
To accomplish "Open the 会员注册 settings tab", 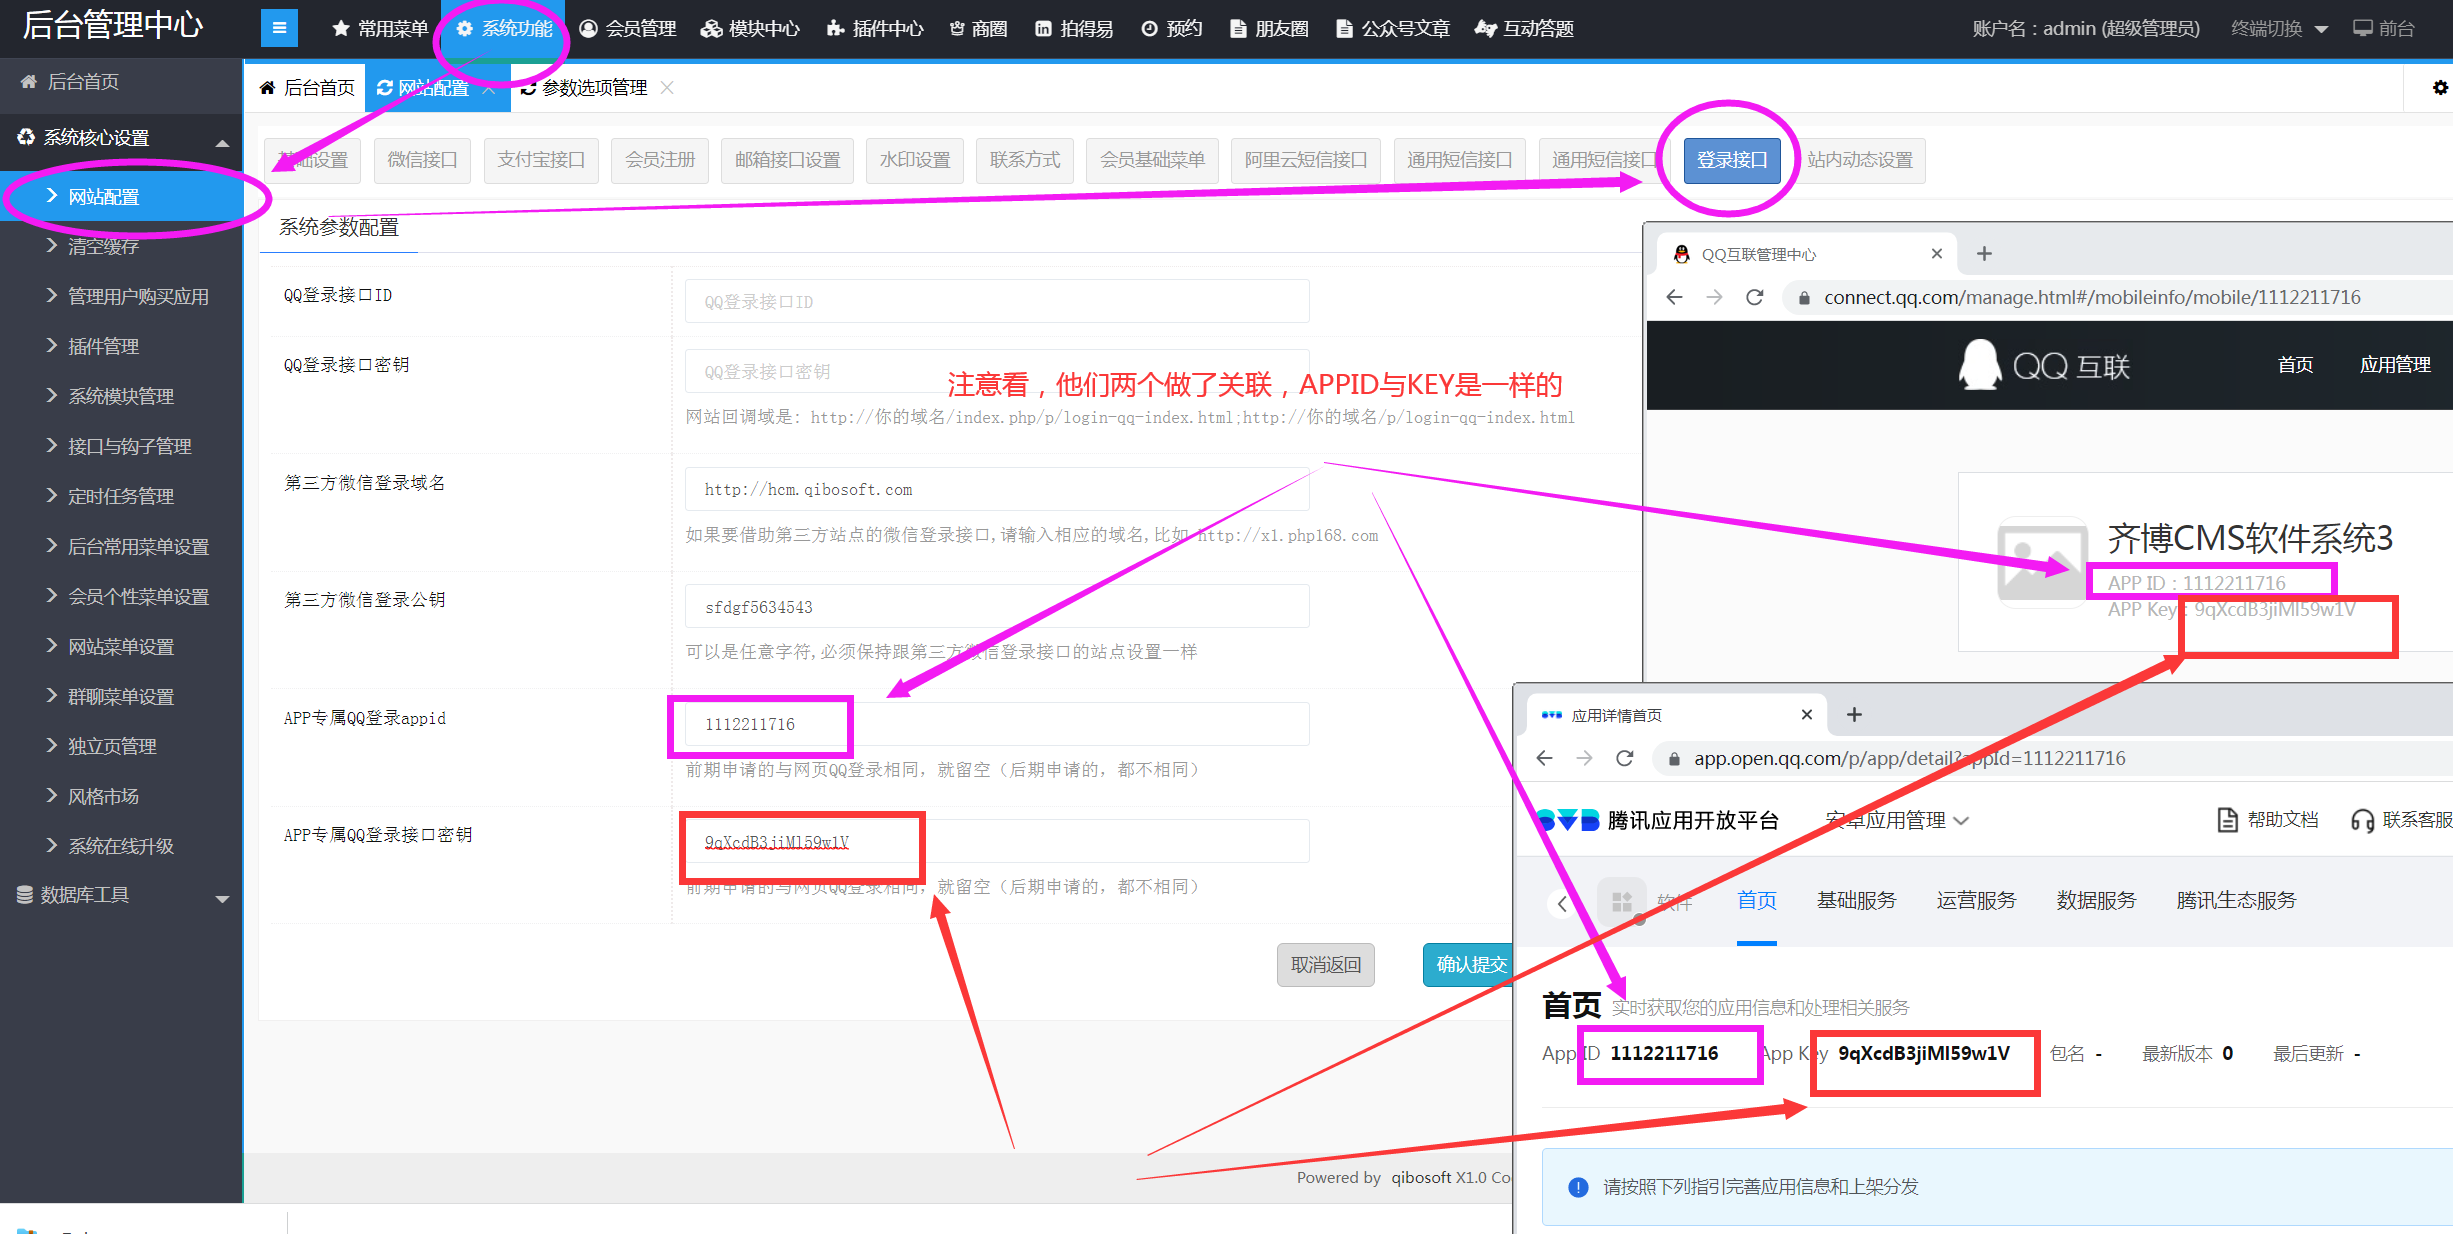I will pyautogui.click(x=660, y=160).
